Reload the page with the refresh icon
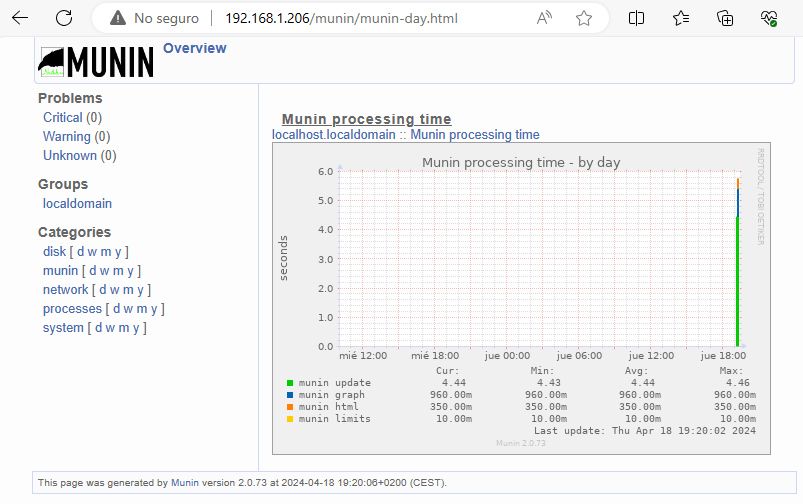Image resolution: width=803 pixels, height=504 pixels. coord(64,18)
